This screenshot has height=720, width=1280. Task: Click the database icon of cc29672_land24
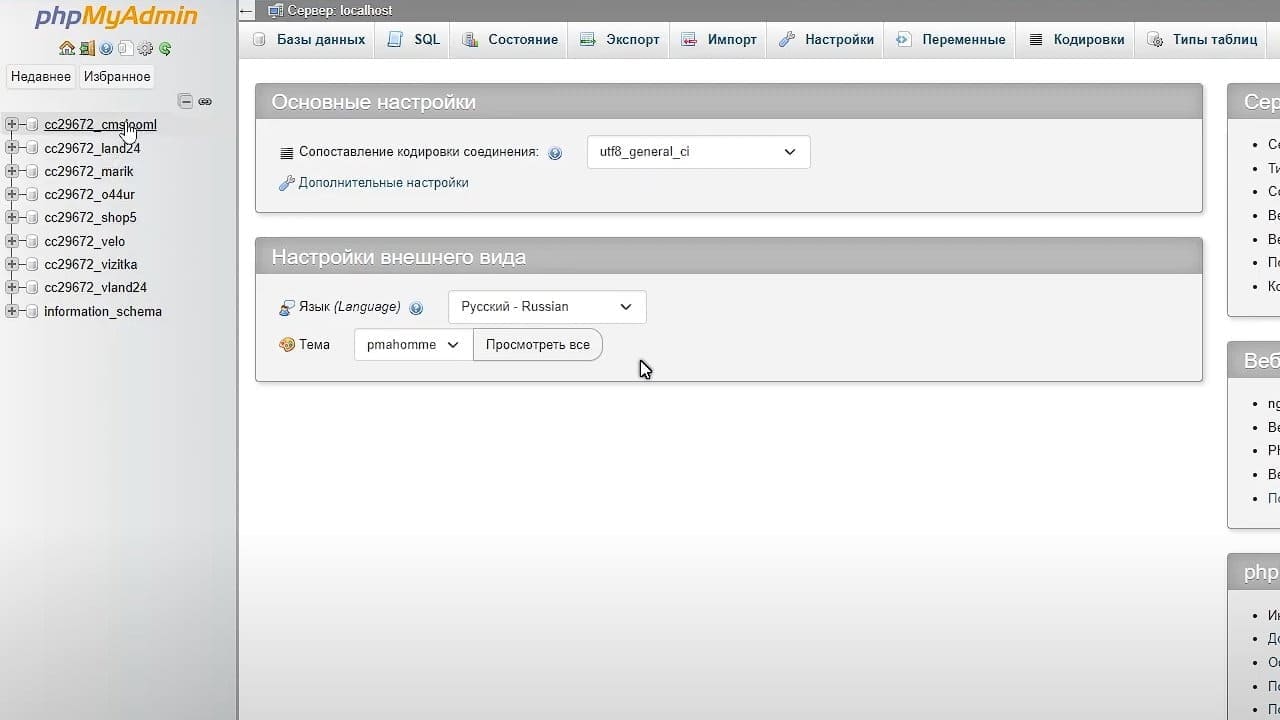(32, 148)
